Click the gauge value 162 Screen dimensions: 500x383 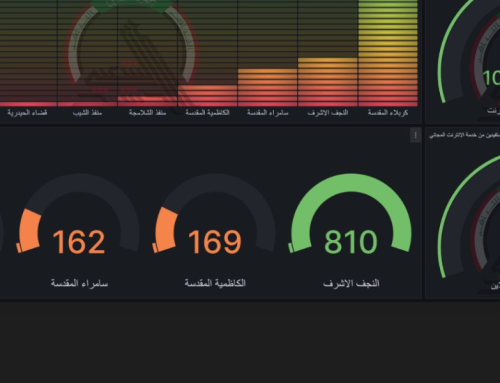coord(79,242)
